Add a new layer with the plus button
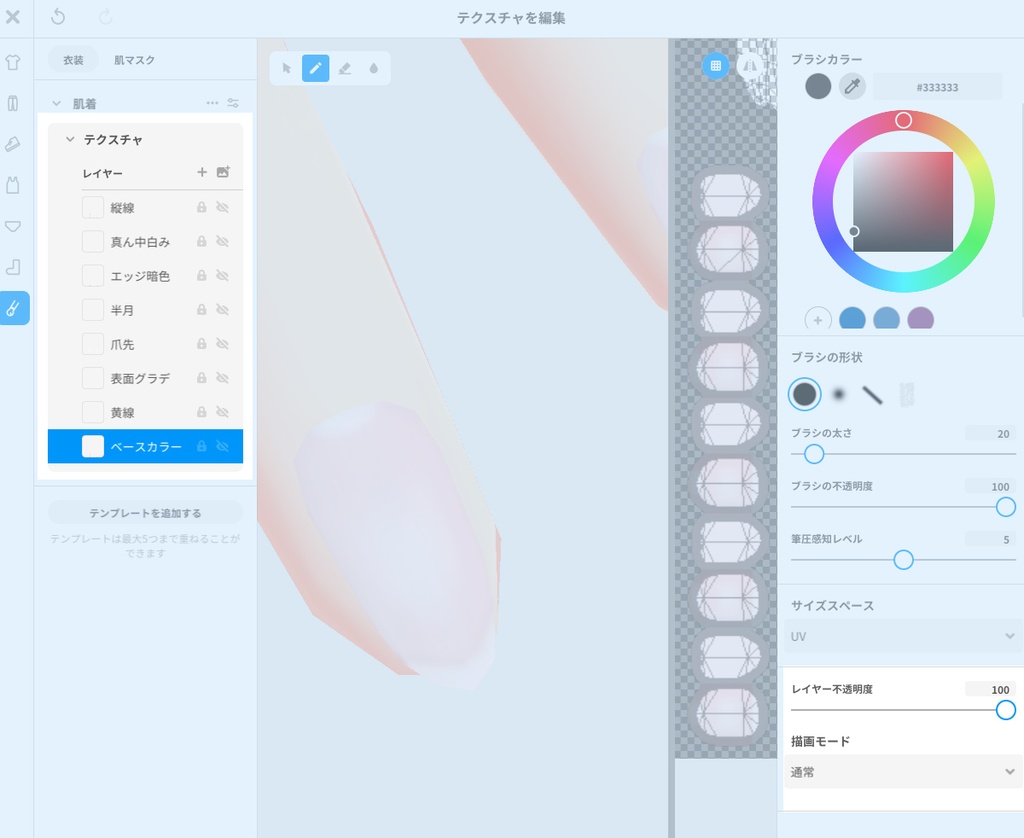1024x838 pixels. 202,172
